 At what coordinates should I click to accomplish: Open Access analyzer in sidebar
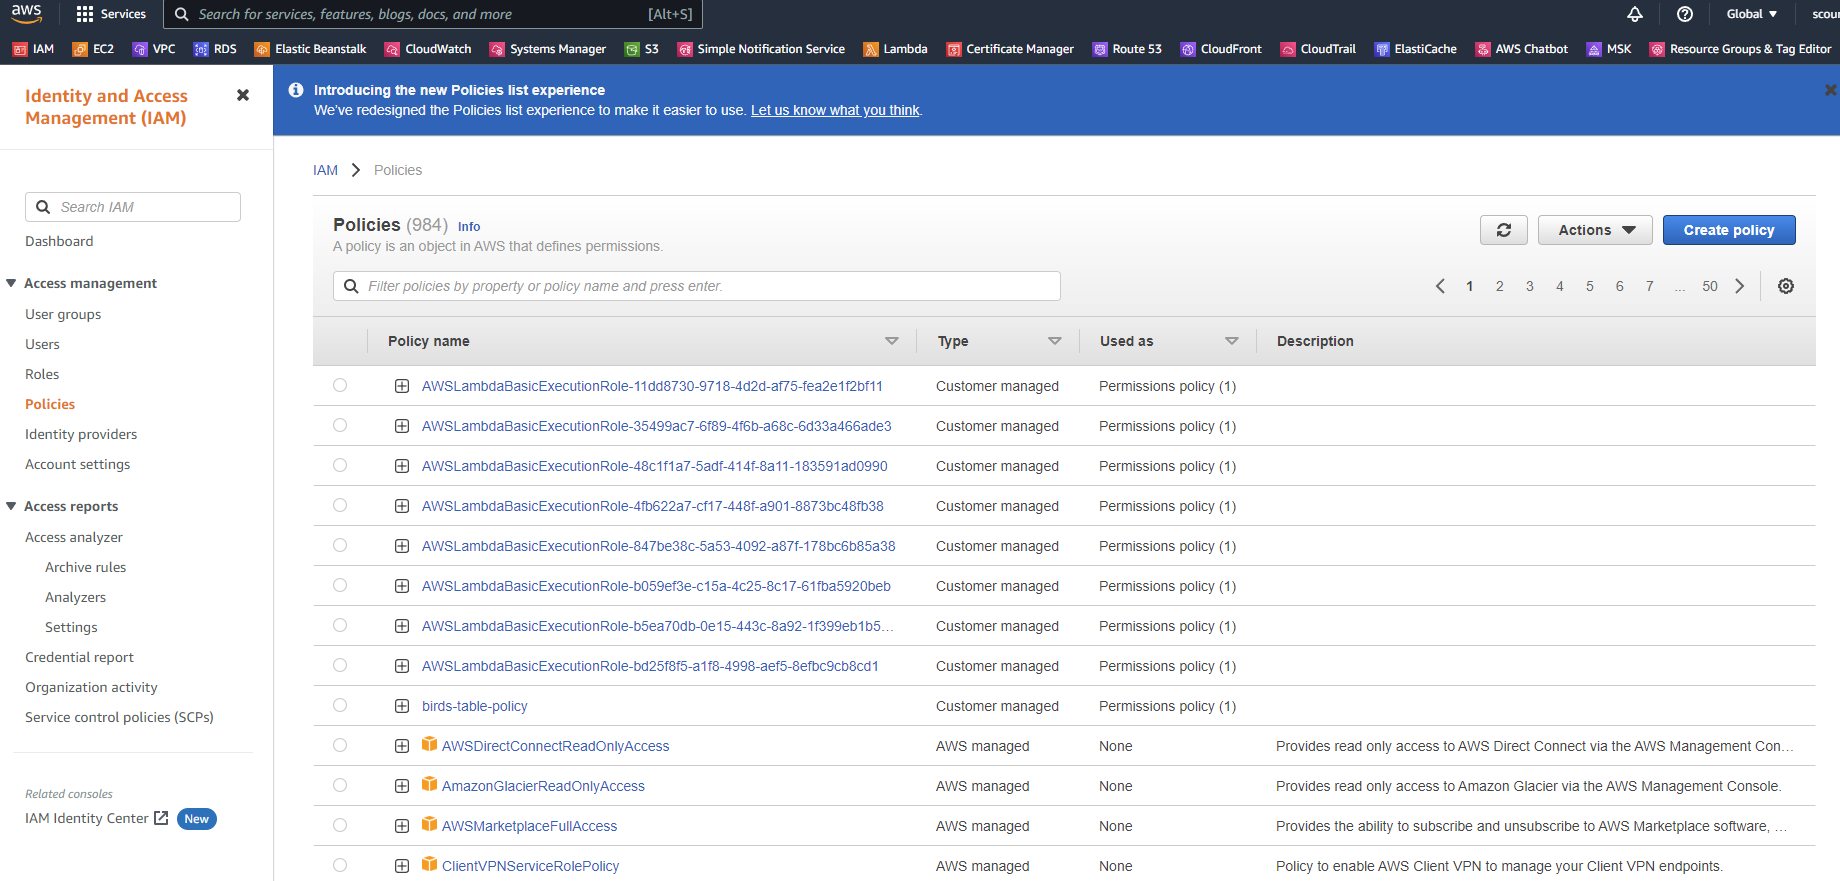[x=74, y=537]
